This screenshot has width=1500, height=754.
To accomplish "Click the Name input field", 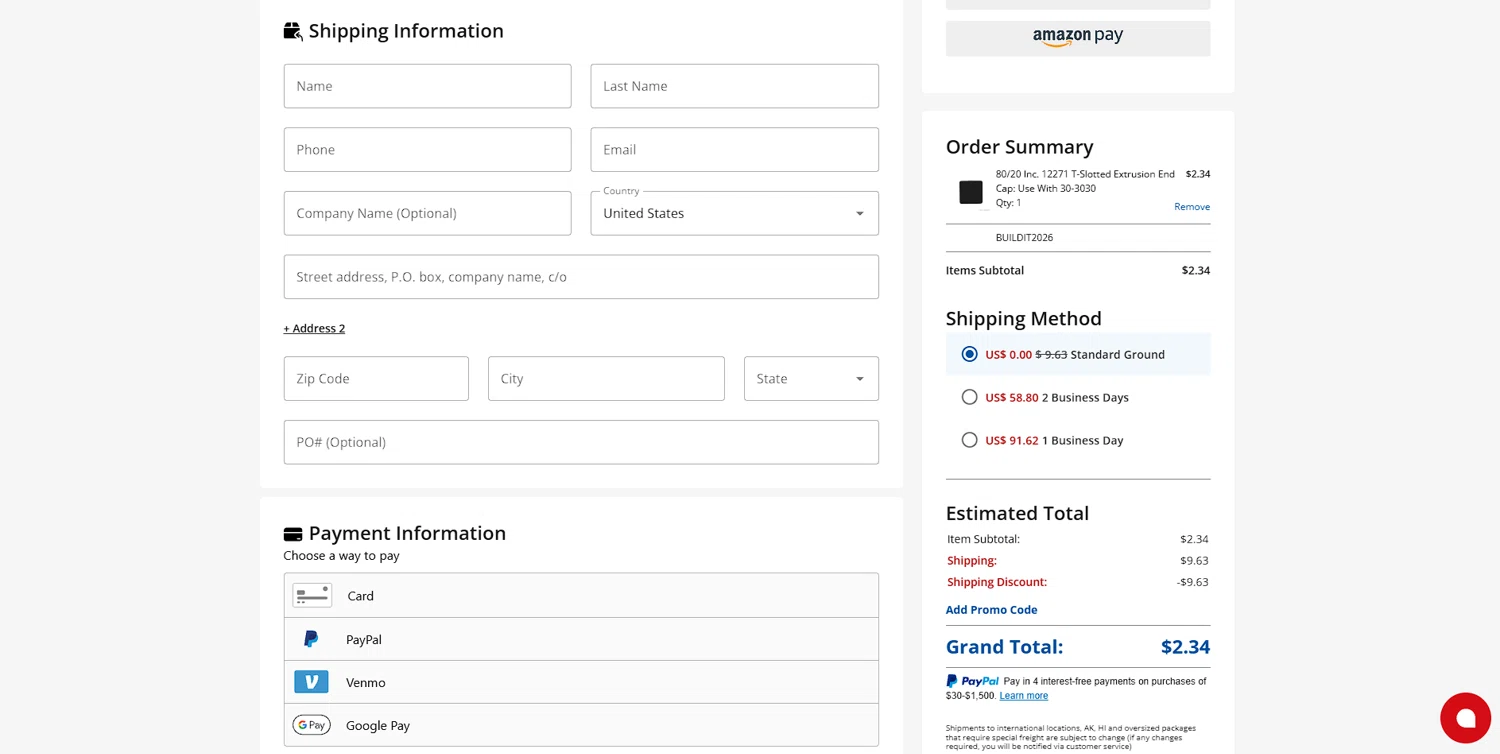I will point(427,86).
